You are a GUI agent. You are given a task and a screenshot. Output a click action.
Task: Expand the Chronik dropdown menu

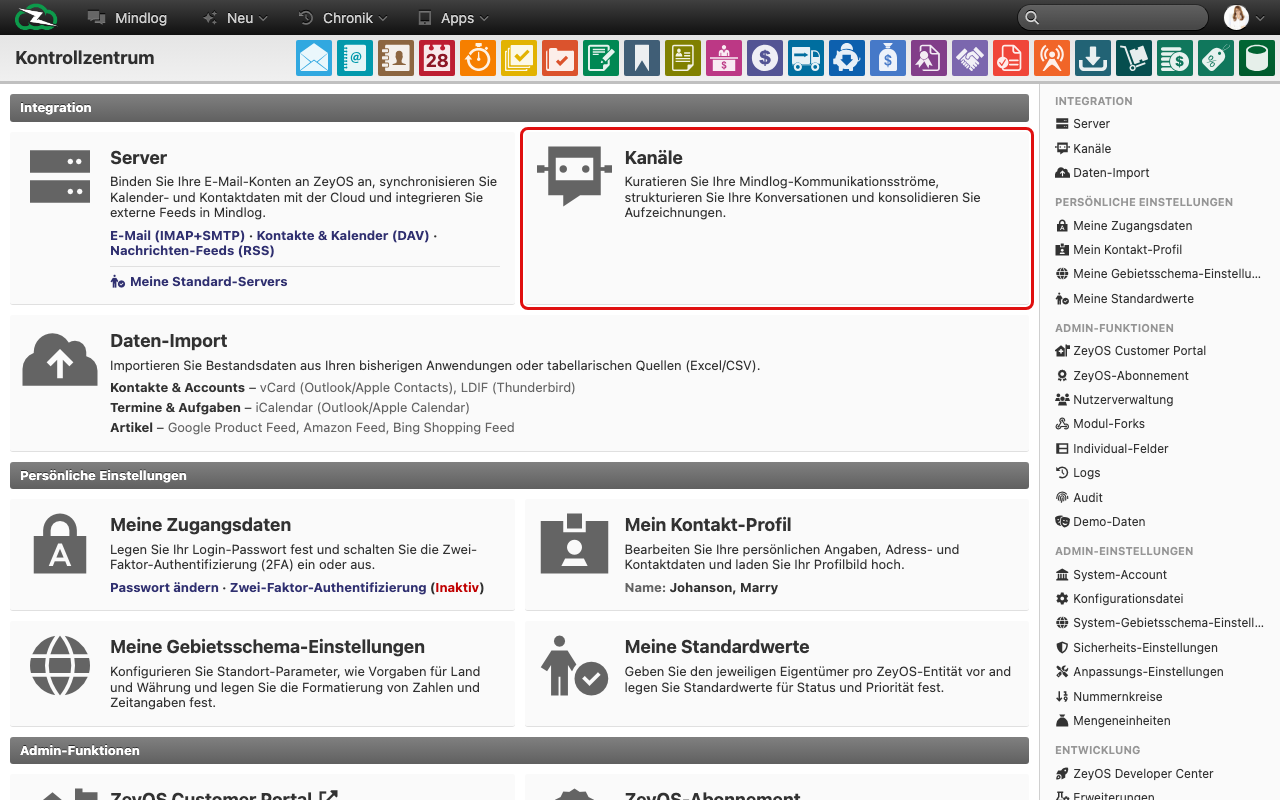tap(343, 18)
